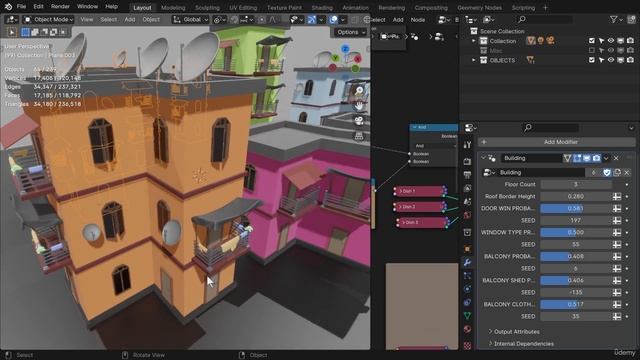Uncheck the OBJECTS collection checkbox
640x360 pixels.
click(x=592, y=60)
